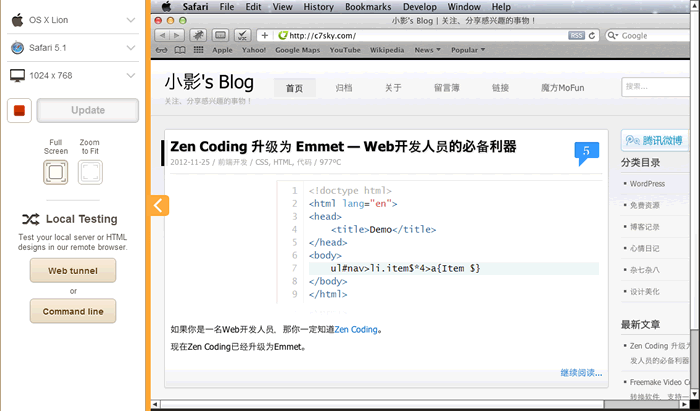Click the W3C validator checkmark toolbar icon

pyautogui.click(x=242, y=36)
